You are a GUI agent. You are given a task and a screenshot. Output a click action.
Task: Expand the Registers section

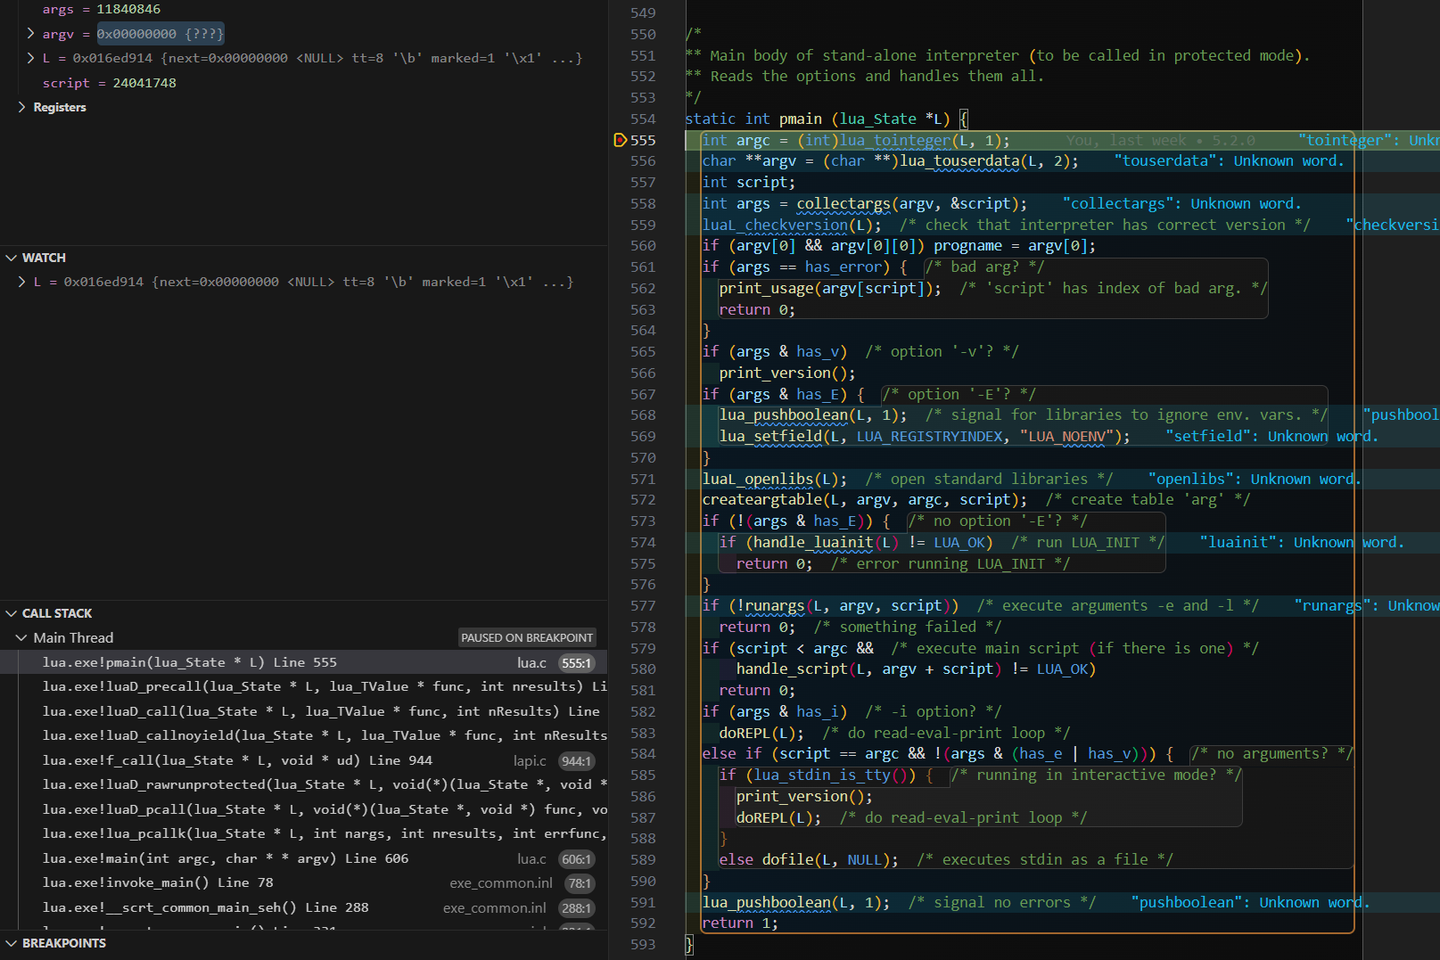click(x=22, y=107)
